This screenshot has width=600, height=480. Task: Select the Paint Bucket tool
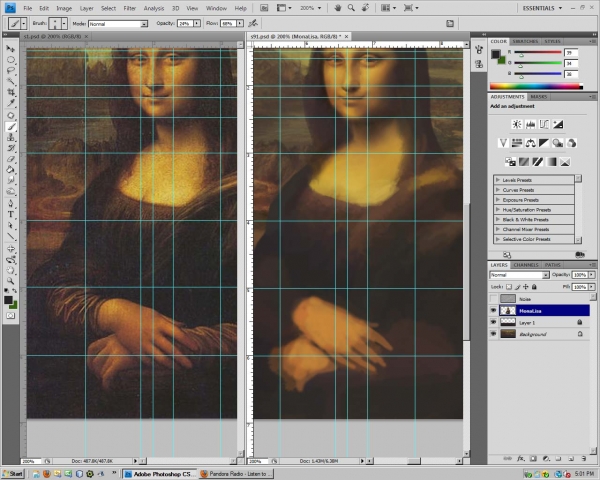[x=10, y=170]
